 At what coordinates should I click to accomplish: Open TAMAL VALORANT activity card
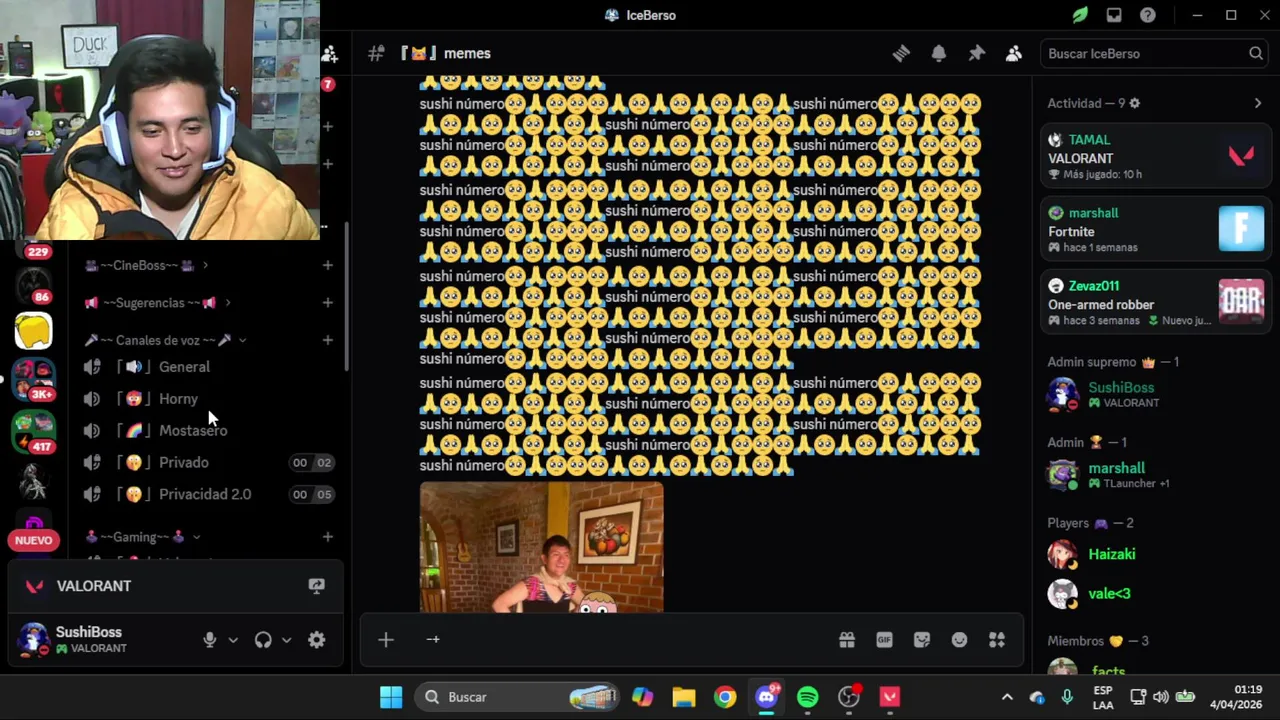(x=1156, y=156)
